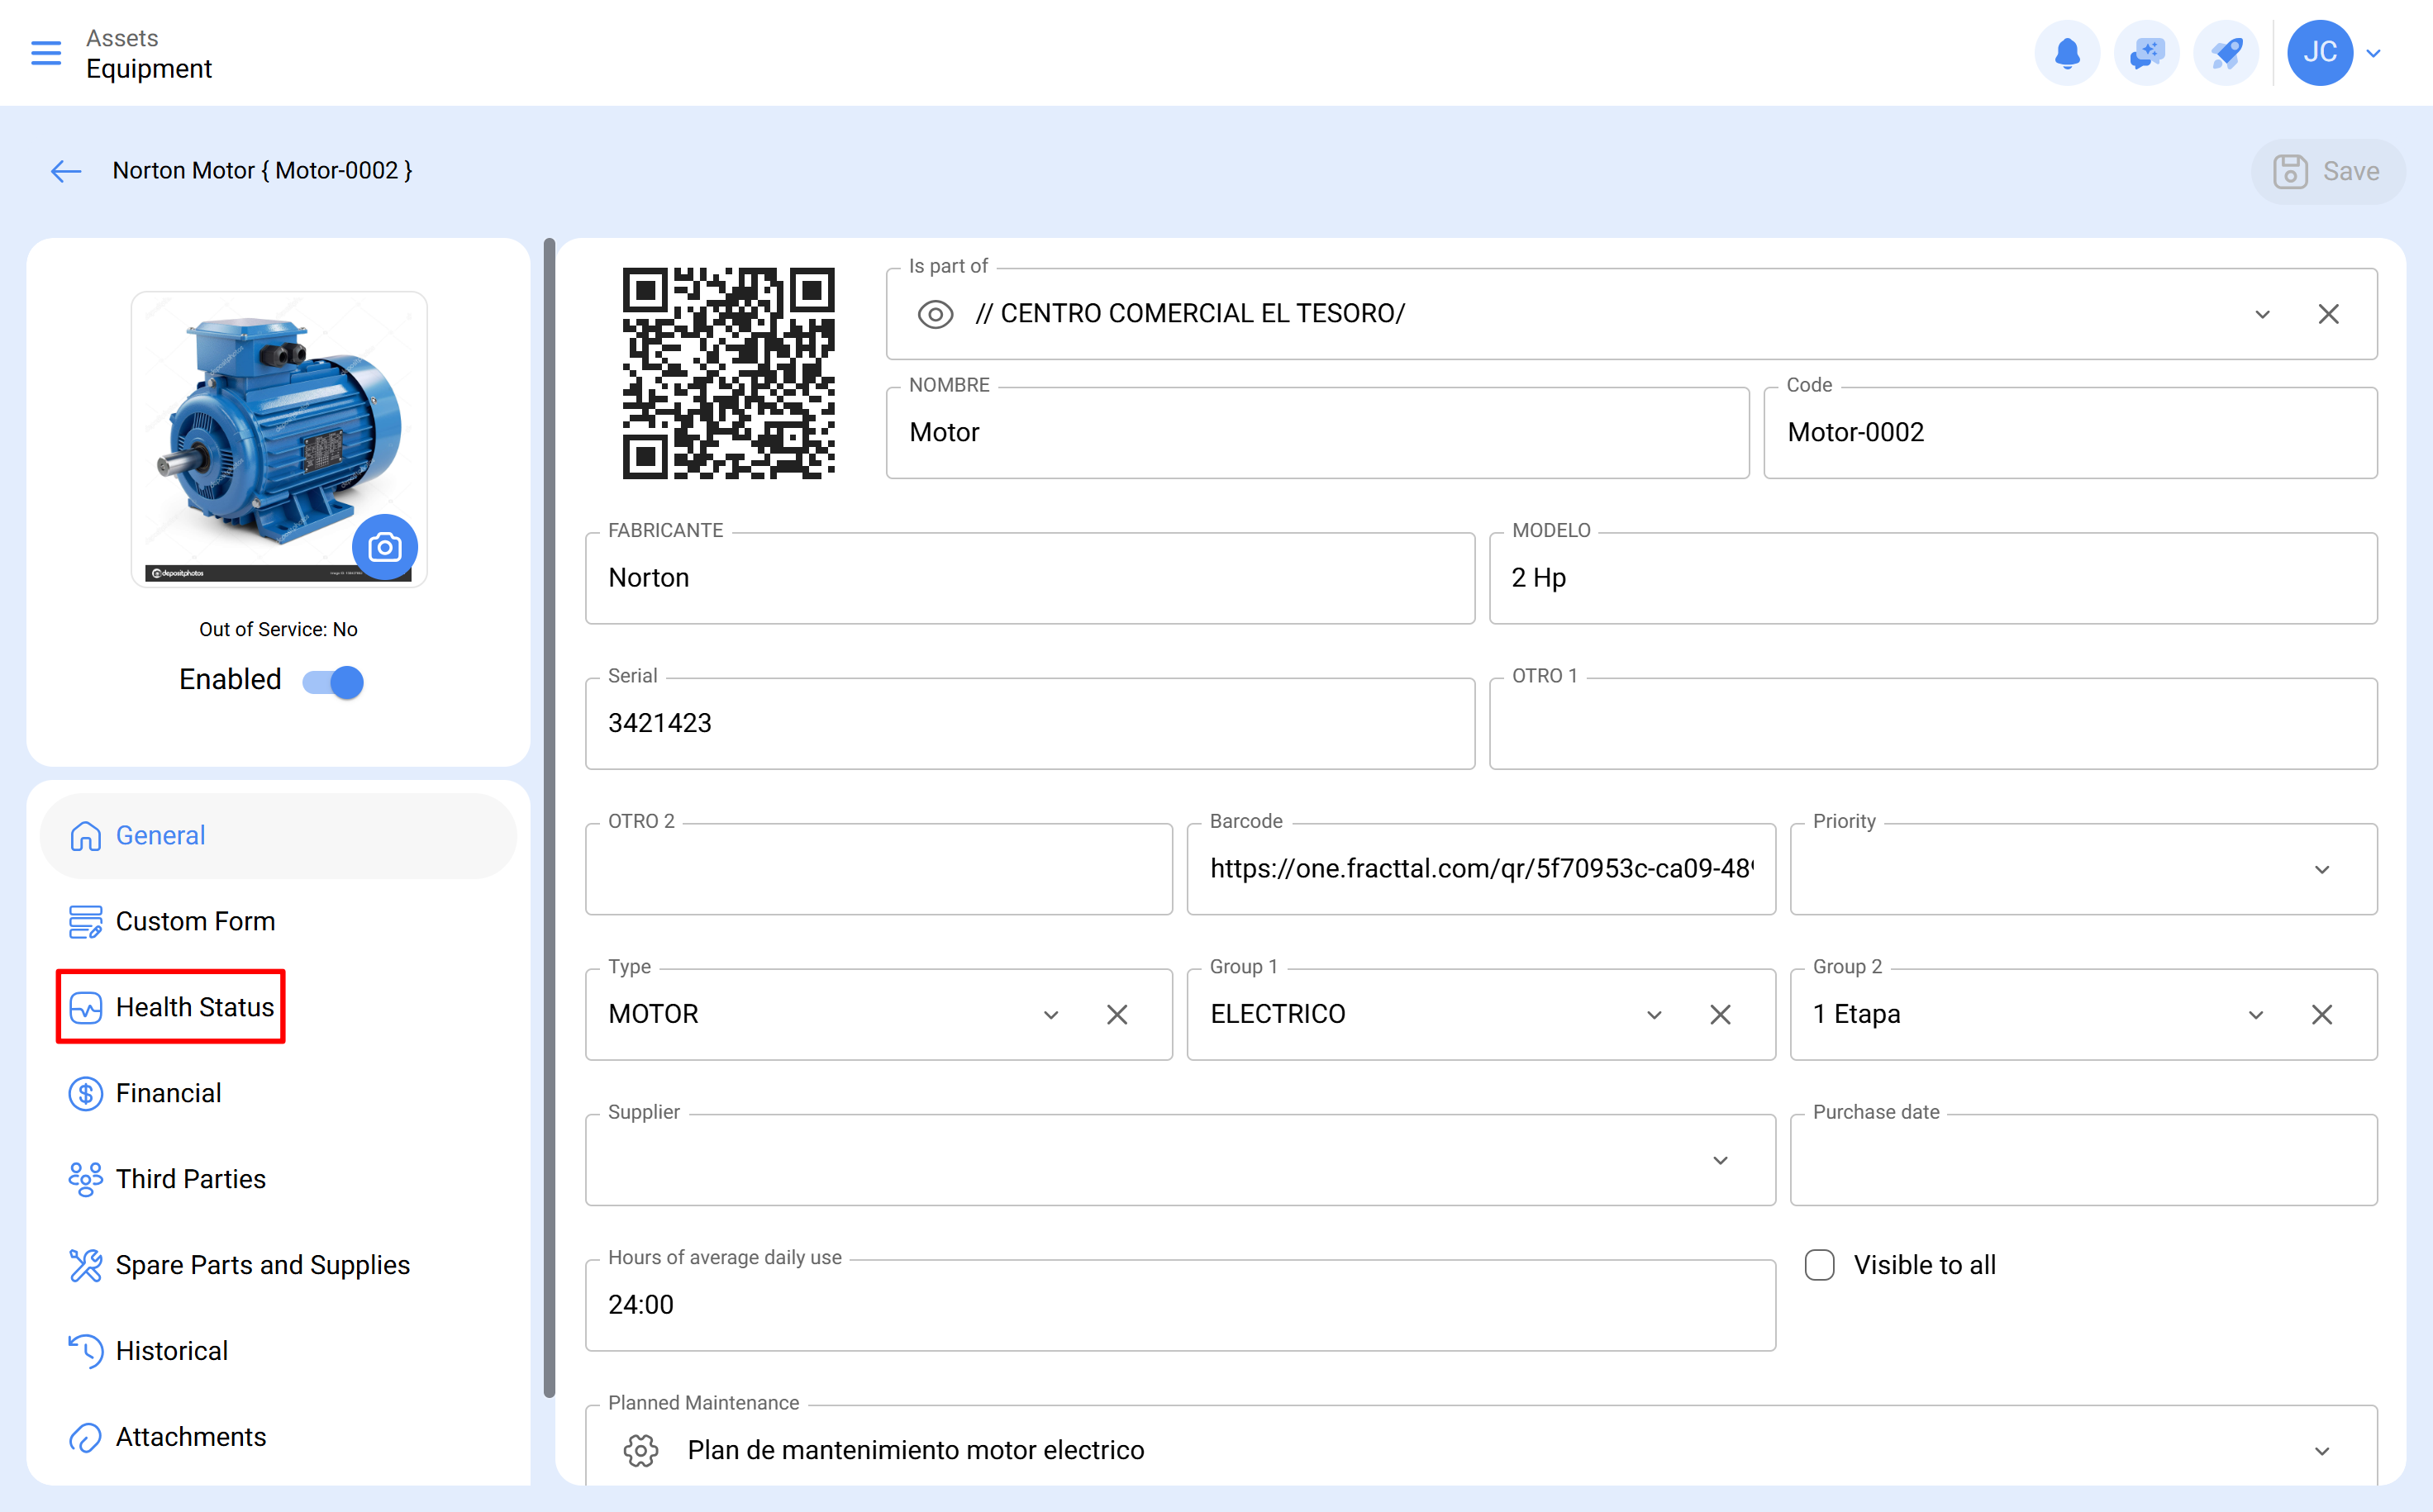Open the hamburger navigation menu

(45, 53)
